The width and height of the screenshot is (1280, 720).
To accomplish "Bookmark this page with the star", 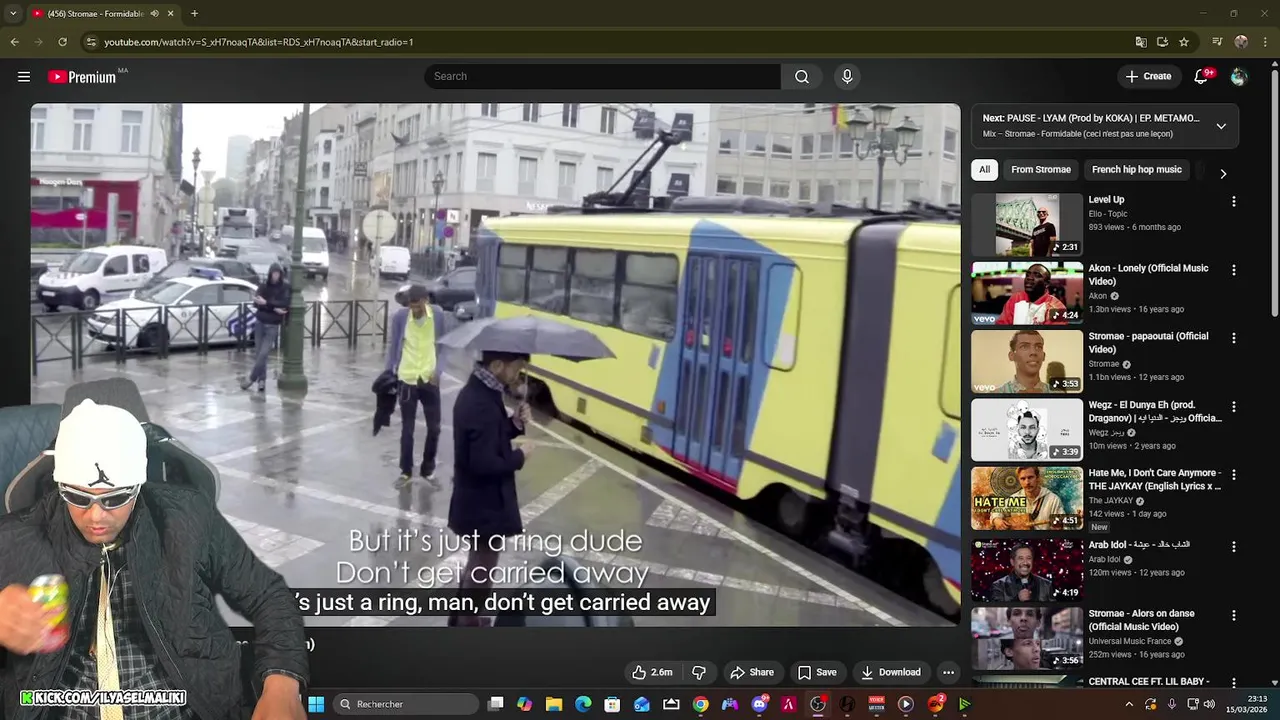I will tap(1184, 42).
